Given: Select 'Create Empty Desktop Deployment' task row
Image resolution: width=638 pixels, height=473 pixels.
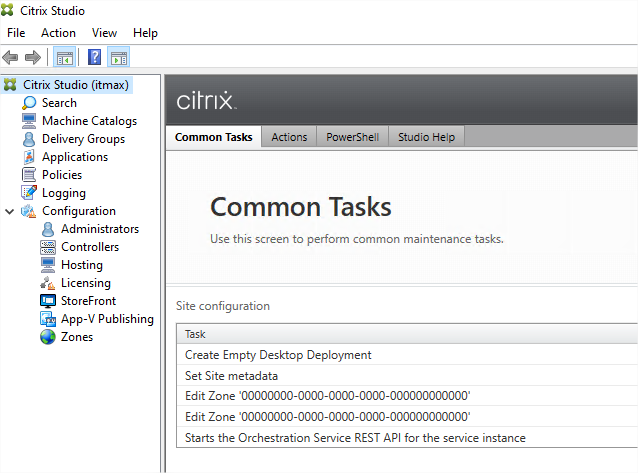Looking at the screenshot, I should tap(407, 355).
